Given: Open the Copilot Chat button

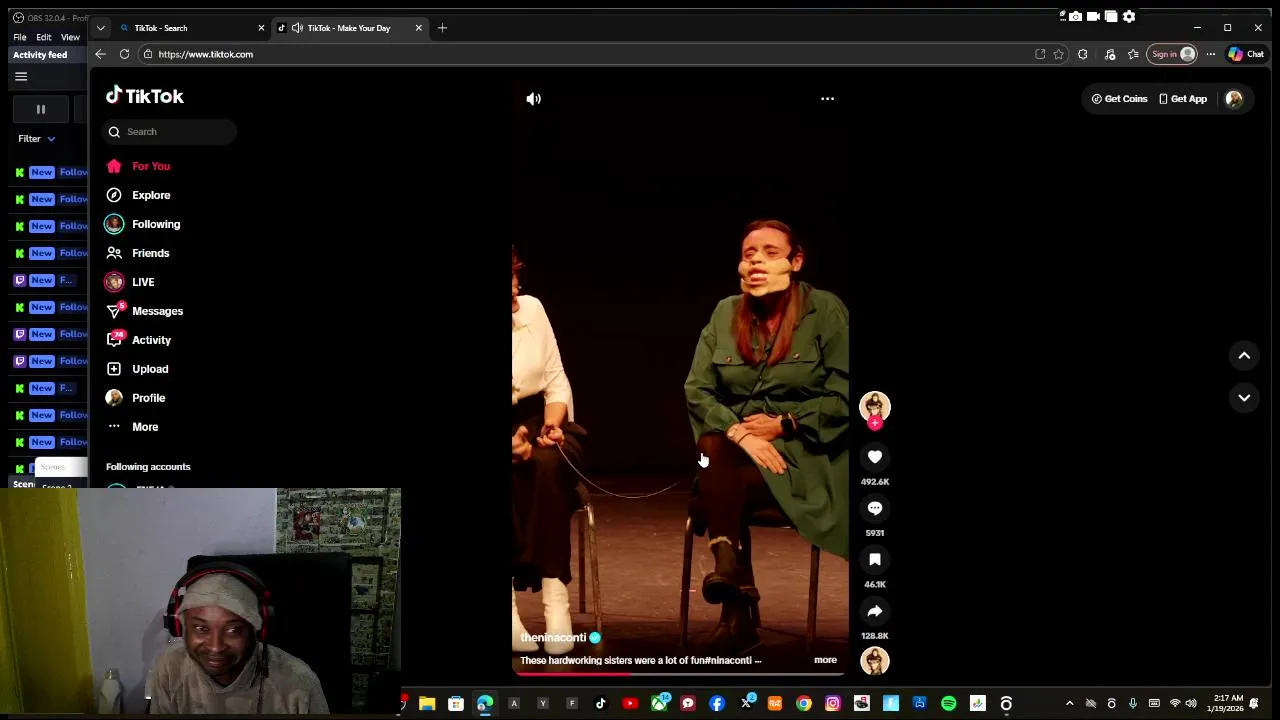Looking at the screenshot, I should [x=1246, y=54].
